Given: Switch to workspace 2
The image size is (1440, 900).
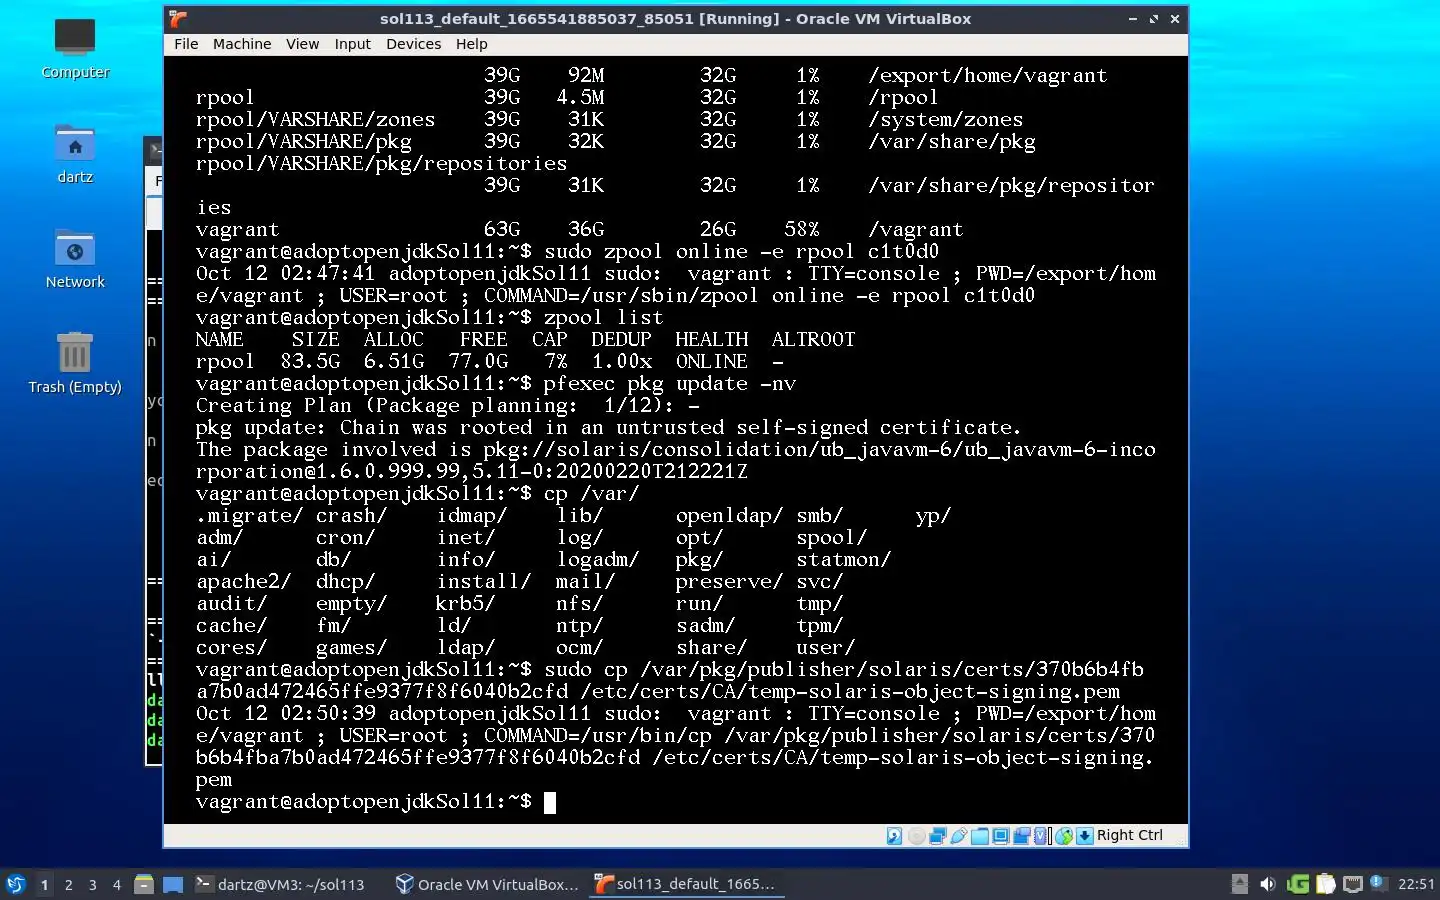Looking at the screenshot, I should point(68,884).
